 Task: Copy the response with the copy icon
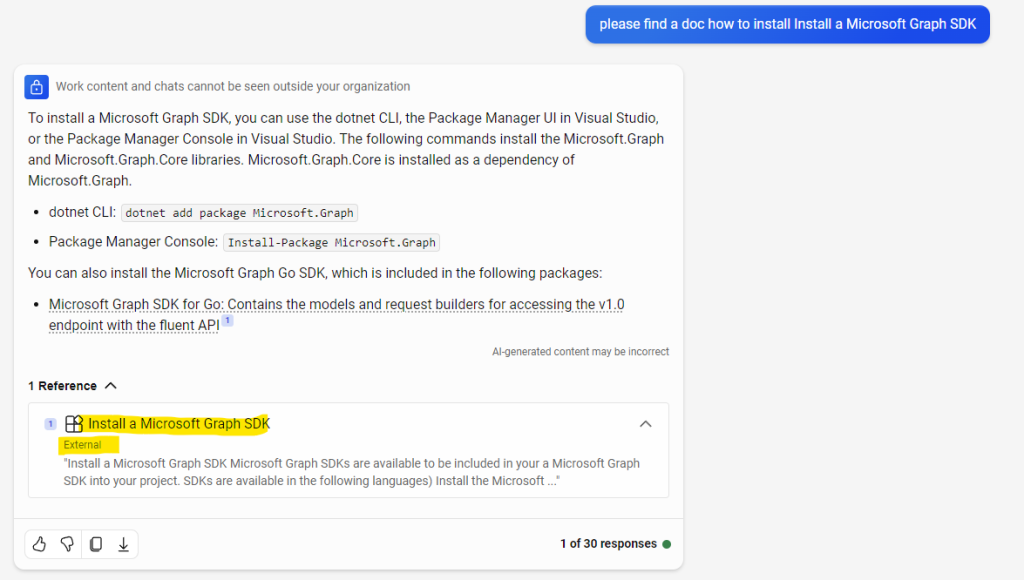[95, 544]
